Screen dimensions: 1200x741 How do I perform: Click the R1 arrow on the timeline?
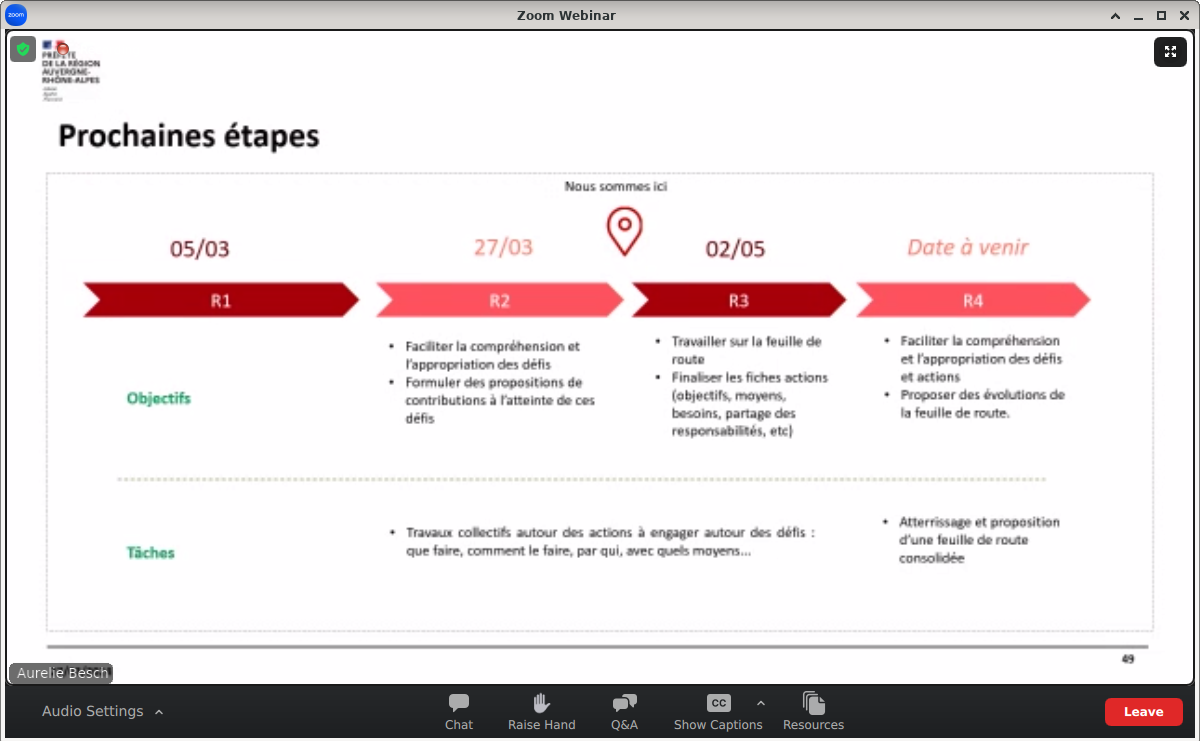(x=221, y=300)
